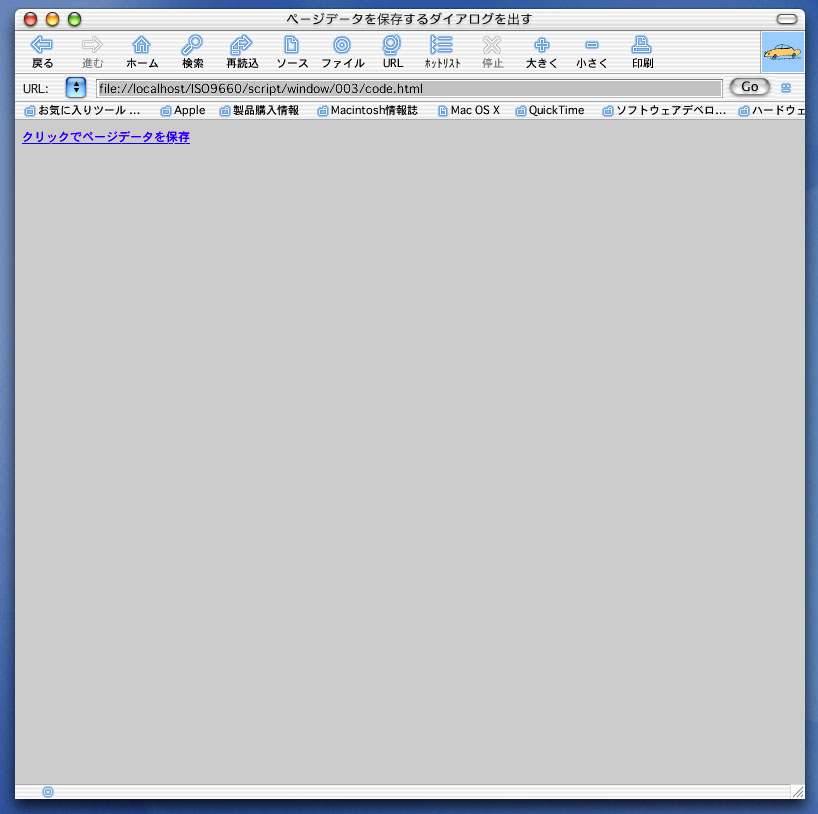Viewport: 818px width, 814px height.
Task: Open お気に入りツール bookmark folder
Action: tap(82, 110)
